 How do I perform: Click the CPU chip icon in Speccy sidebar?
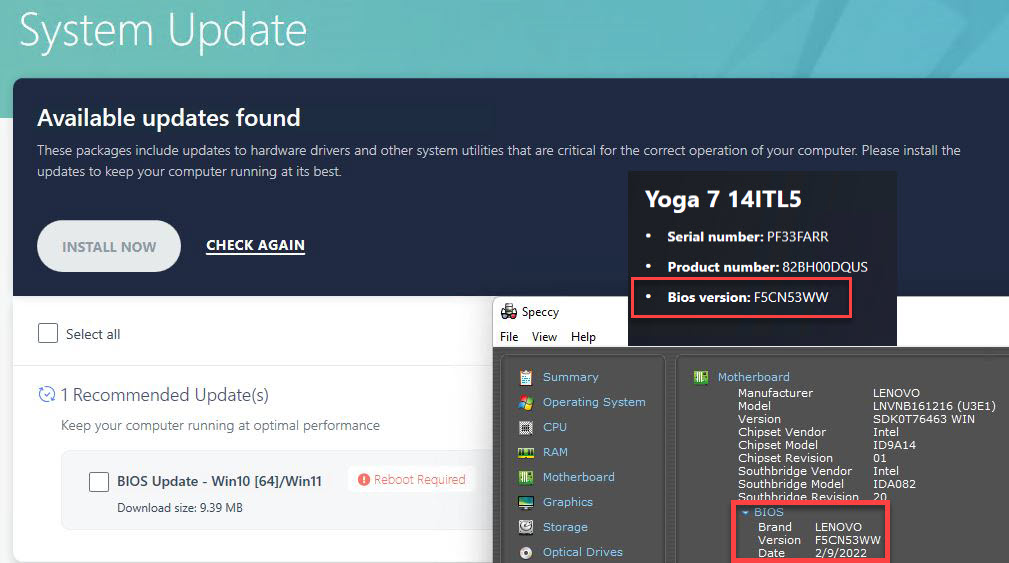point(526,427)
